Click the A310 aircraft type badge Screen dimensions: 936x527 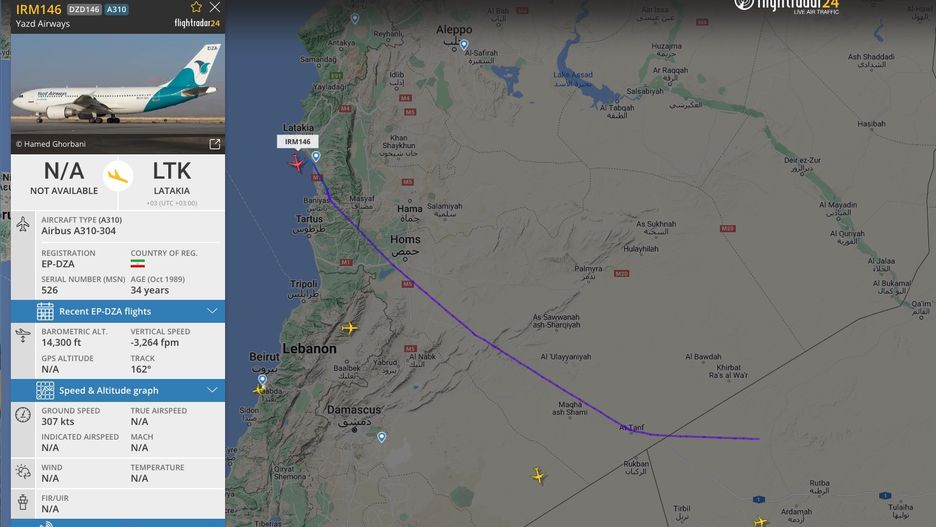pos(116,10)
